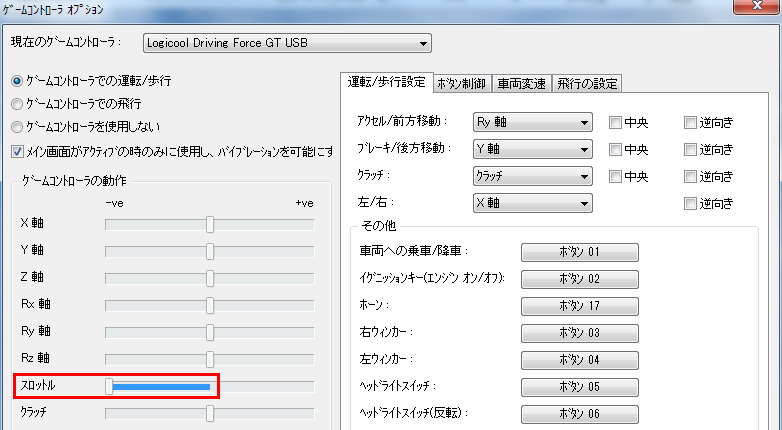Click the Rx 軸 slider thumb
782x430 pixels.
pos(210,305)
